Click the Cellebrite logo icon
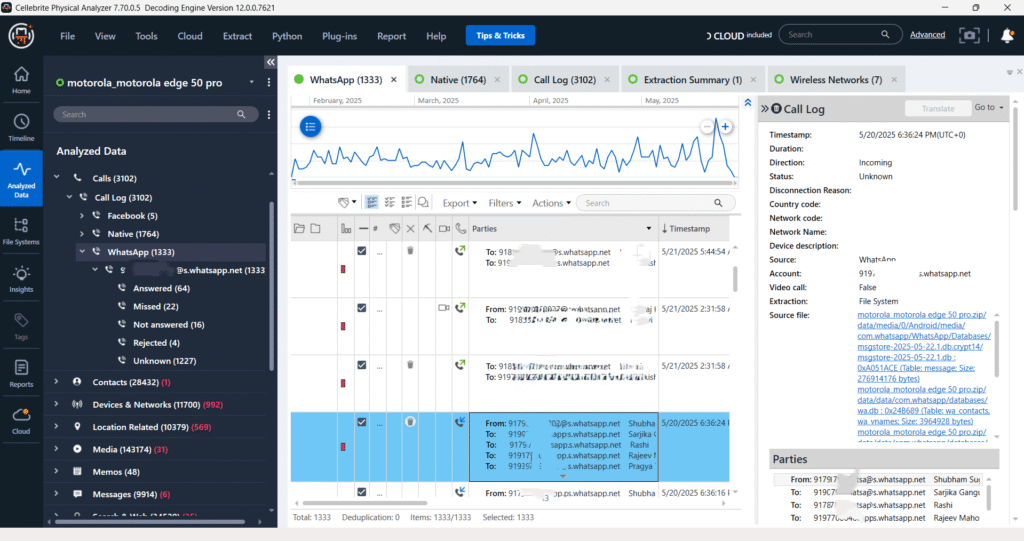The width and height of the screenshot is (1024, 541). [21, 35]
